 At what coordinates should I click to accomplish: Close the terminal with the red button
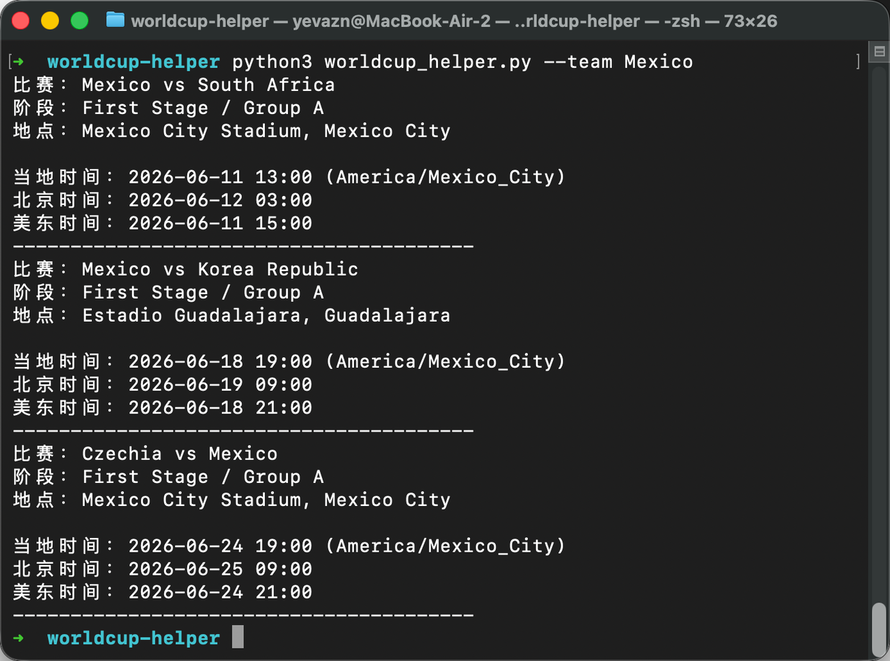coord(21,20)
